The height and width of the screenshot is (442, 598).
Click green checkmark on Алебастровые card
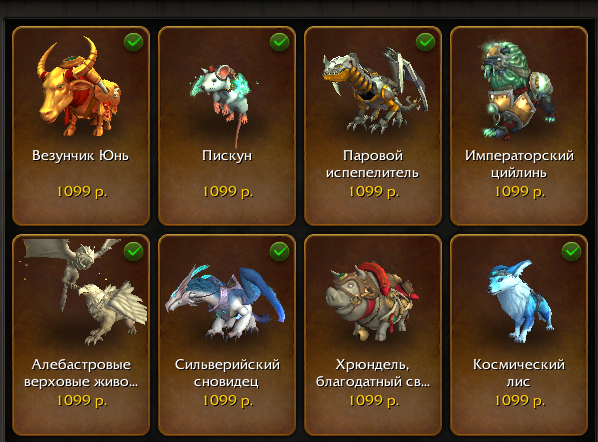(133, 251)
